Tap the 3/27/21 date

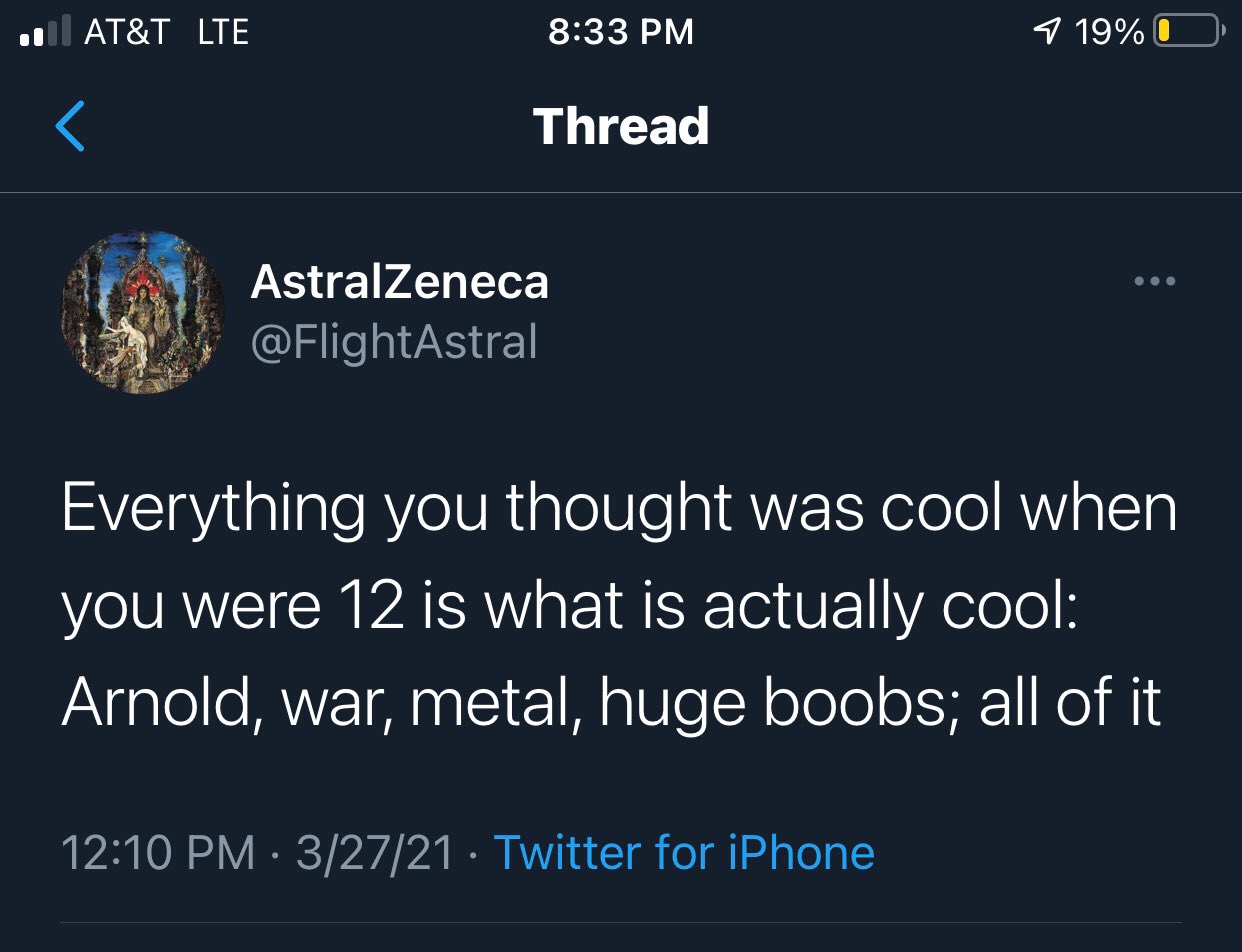click(374, 853)
